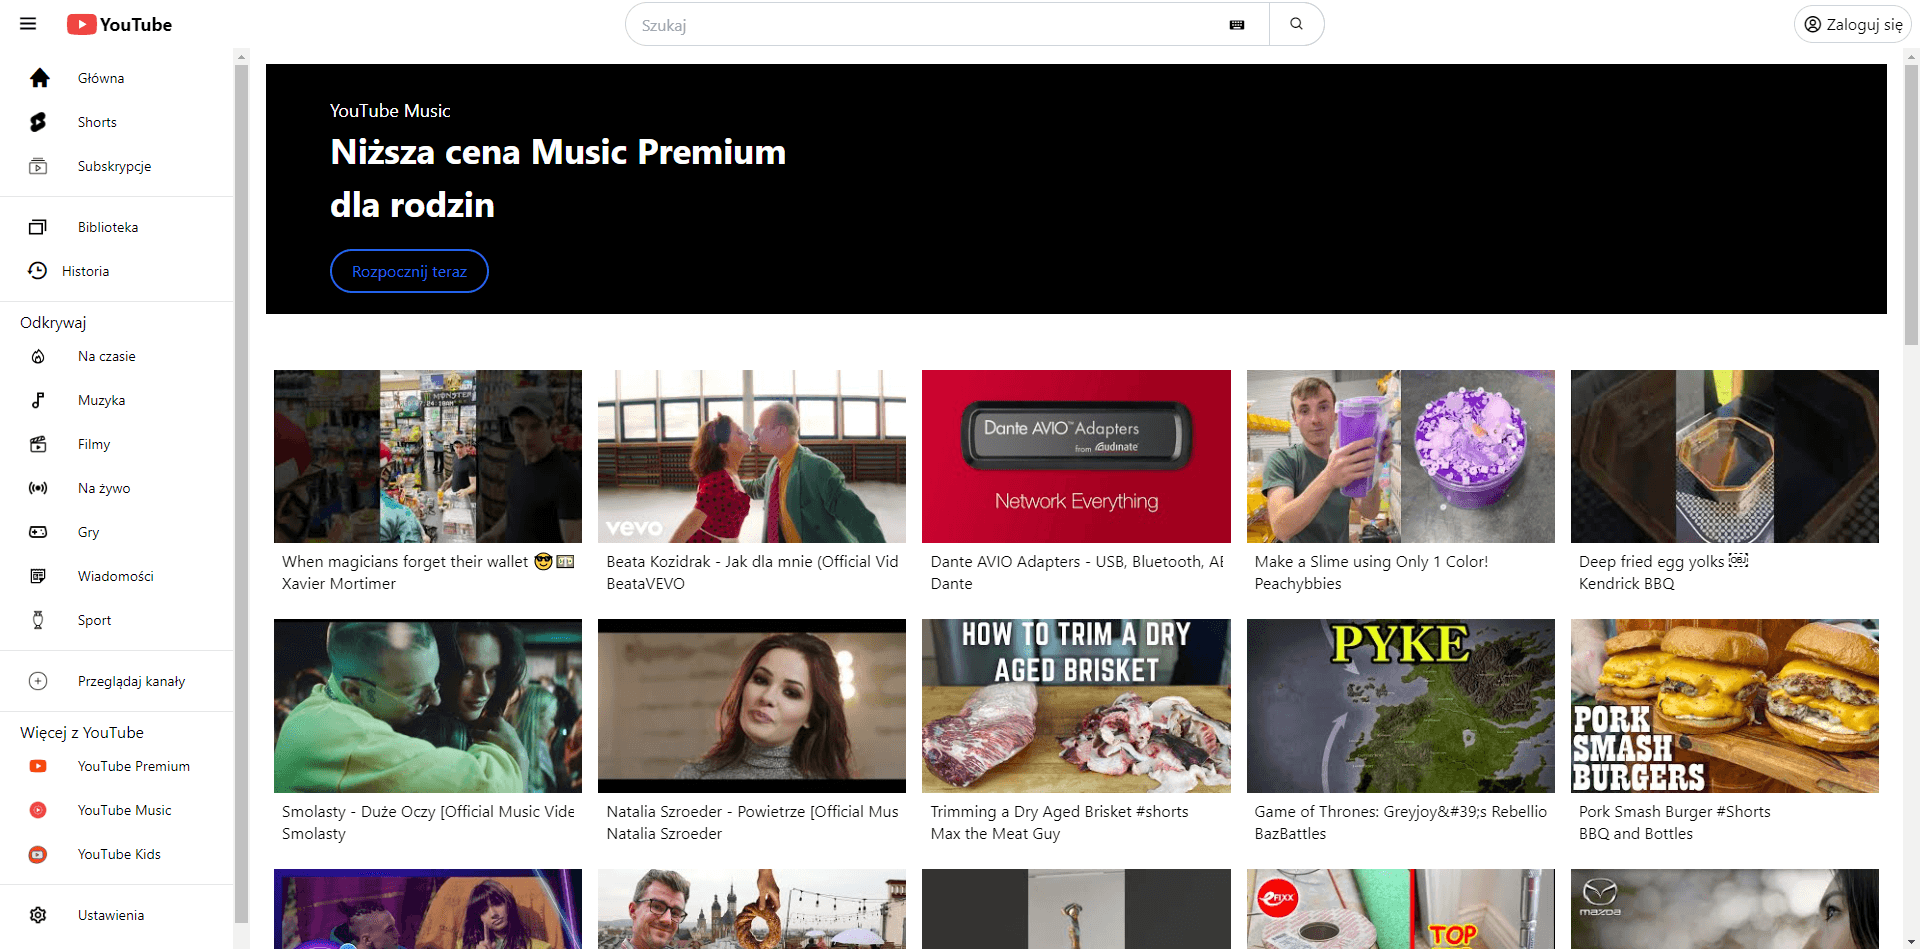Open Przeglądaj kanały

click(131, 681)
